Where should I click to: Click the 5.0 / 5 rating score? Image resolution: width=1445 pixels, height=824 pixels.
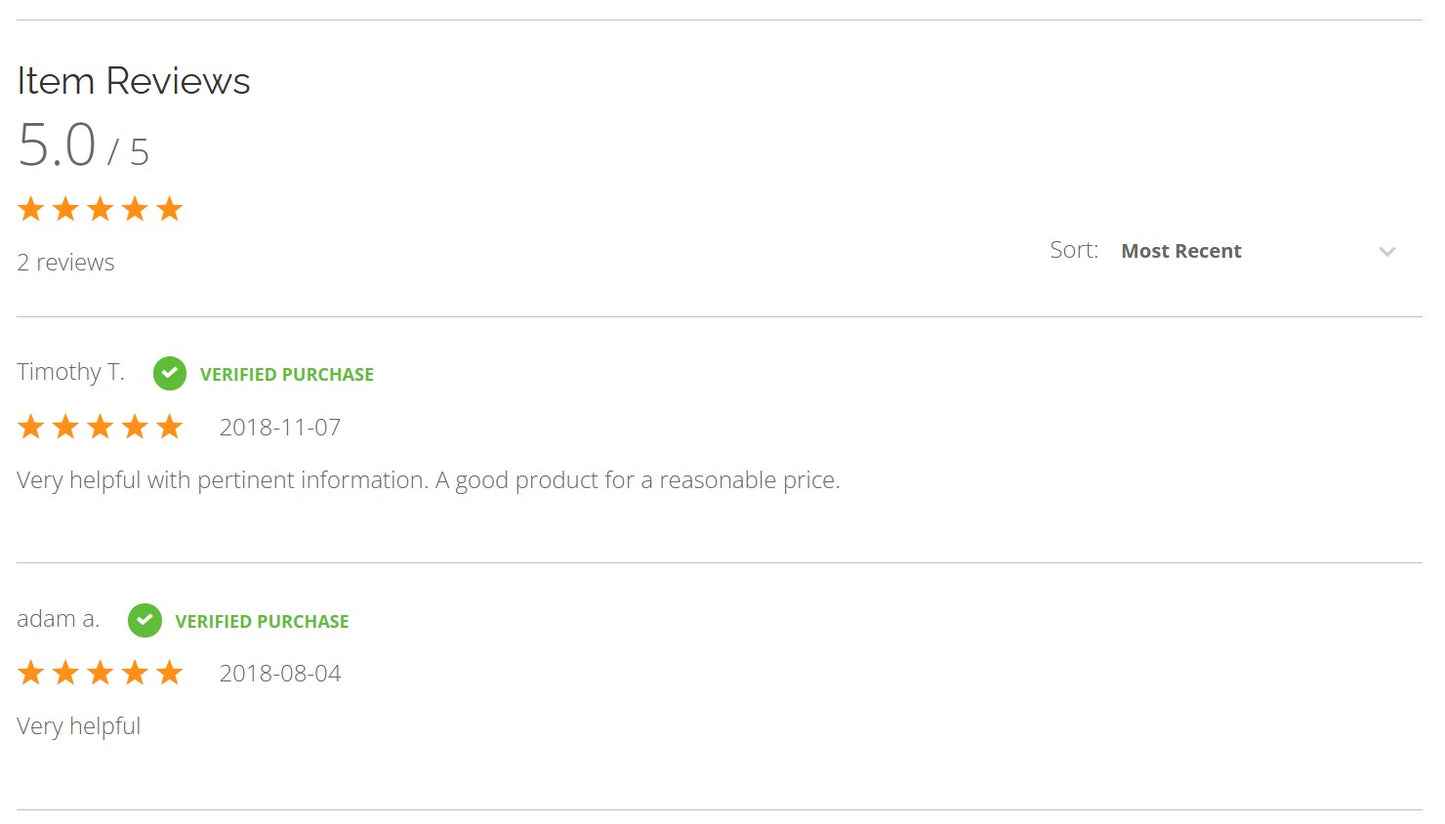point(83,146)
